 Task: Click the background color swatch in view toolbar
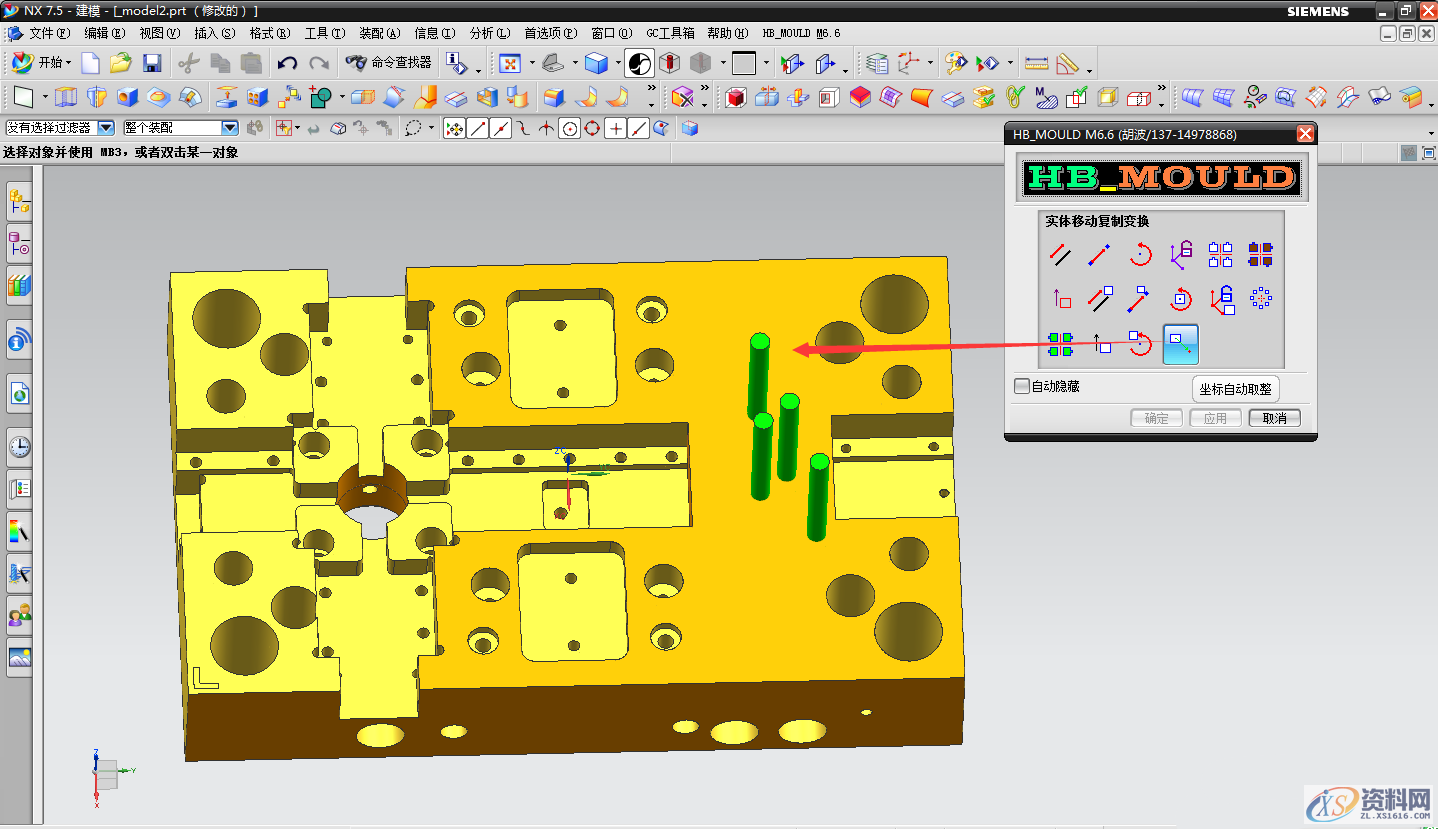(x=743, y=63)
